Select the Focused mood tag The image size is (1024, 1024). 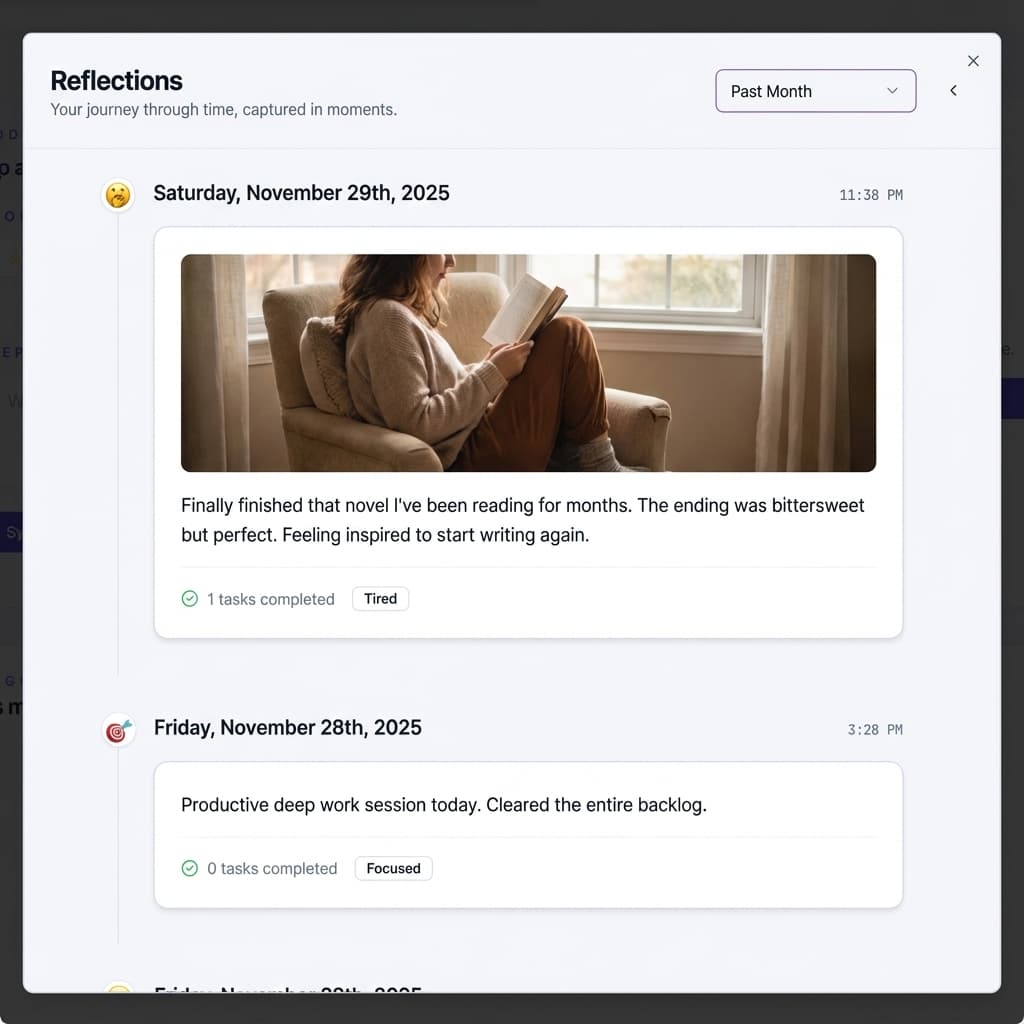[x=393, y=869]
